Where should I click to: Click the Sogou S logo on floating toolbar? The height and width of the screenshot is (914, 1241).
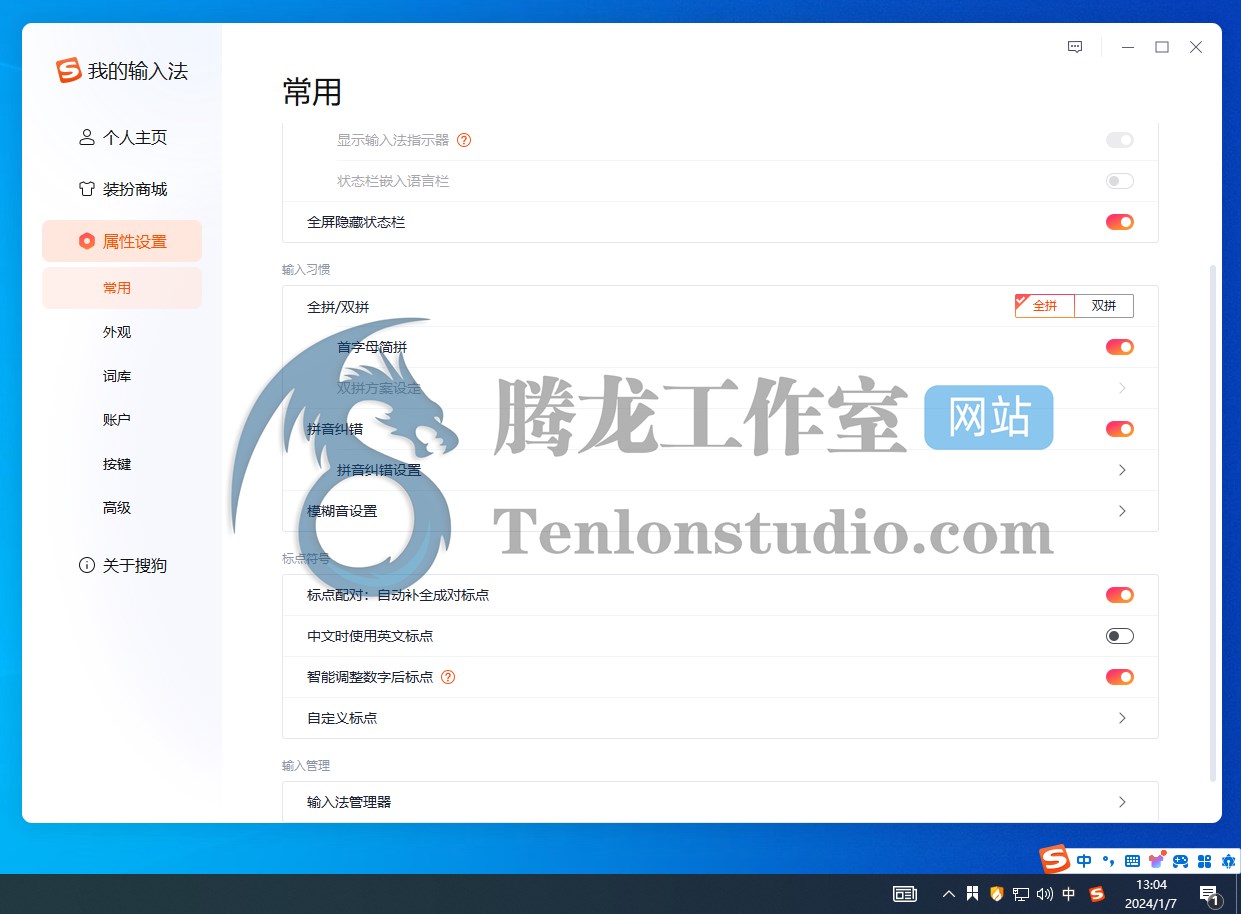point(1055,859)
